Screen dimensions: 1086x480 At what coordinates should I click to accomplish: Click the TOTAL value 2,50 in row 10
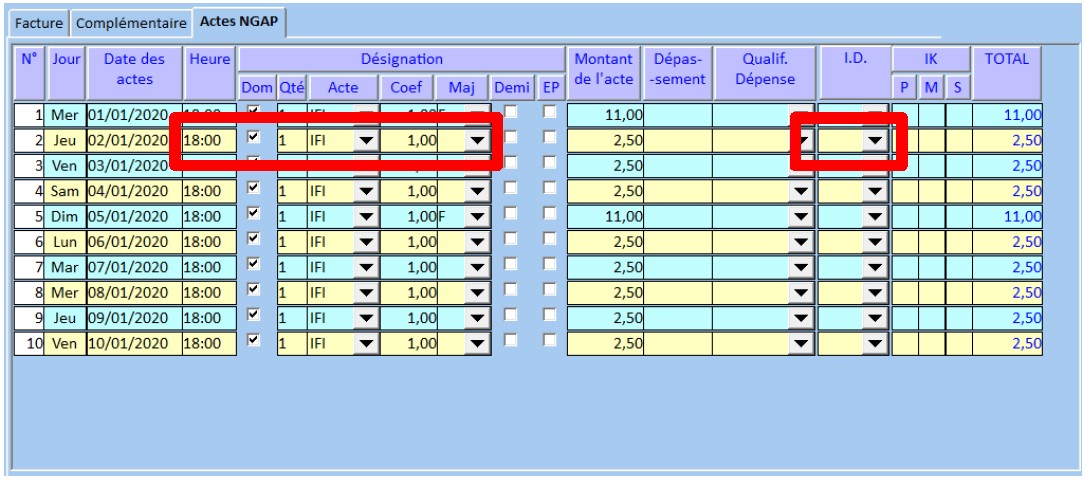(1007, 344)
